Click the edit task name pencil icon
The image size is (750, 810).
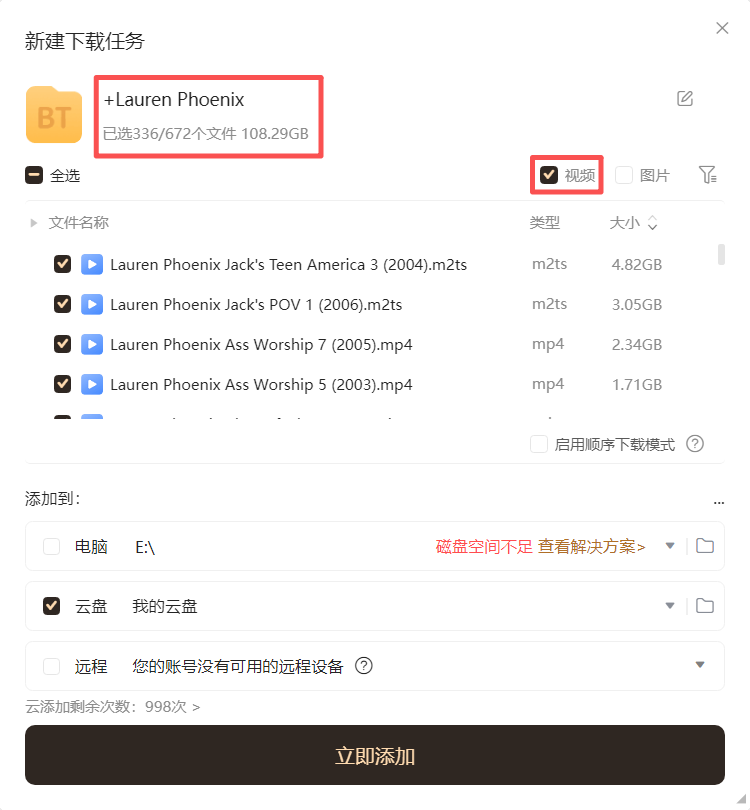685,98
